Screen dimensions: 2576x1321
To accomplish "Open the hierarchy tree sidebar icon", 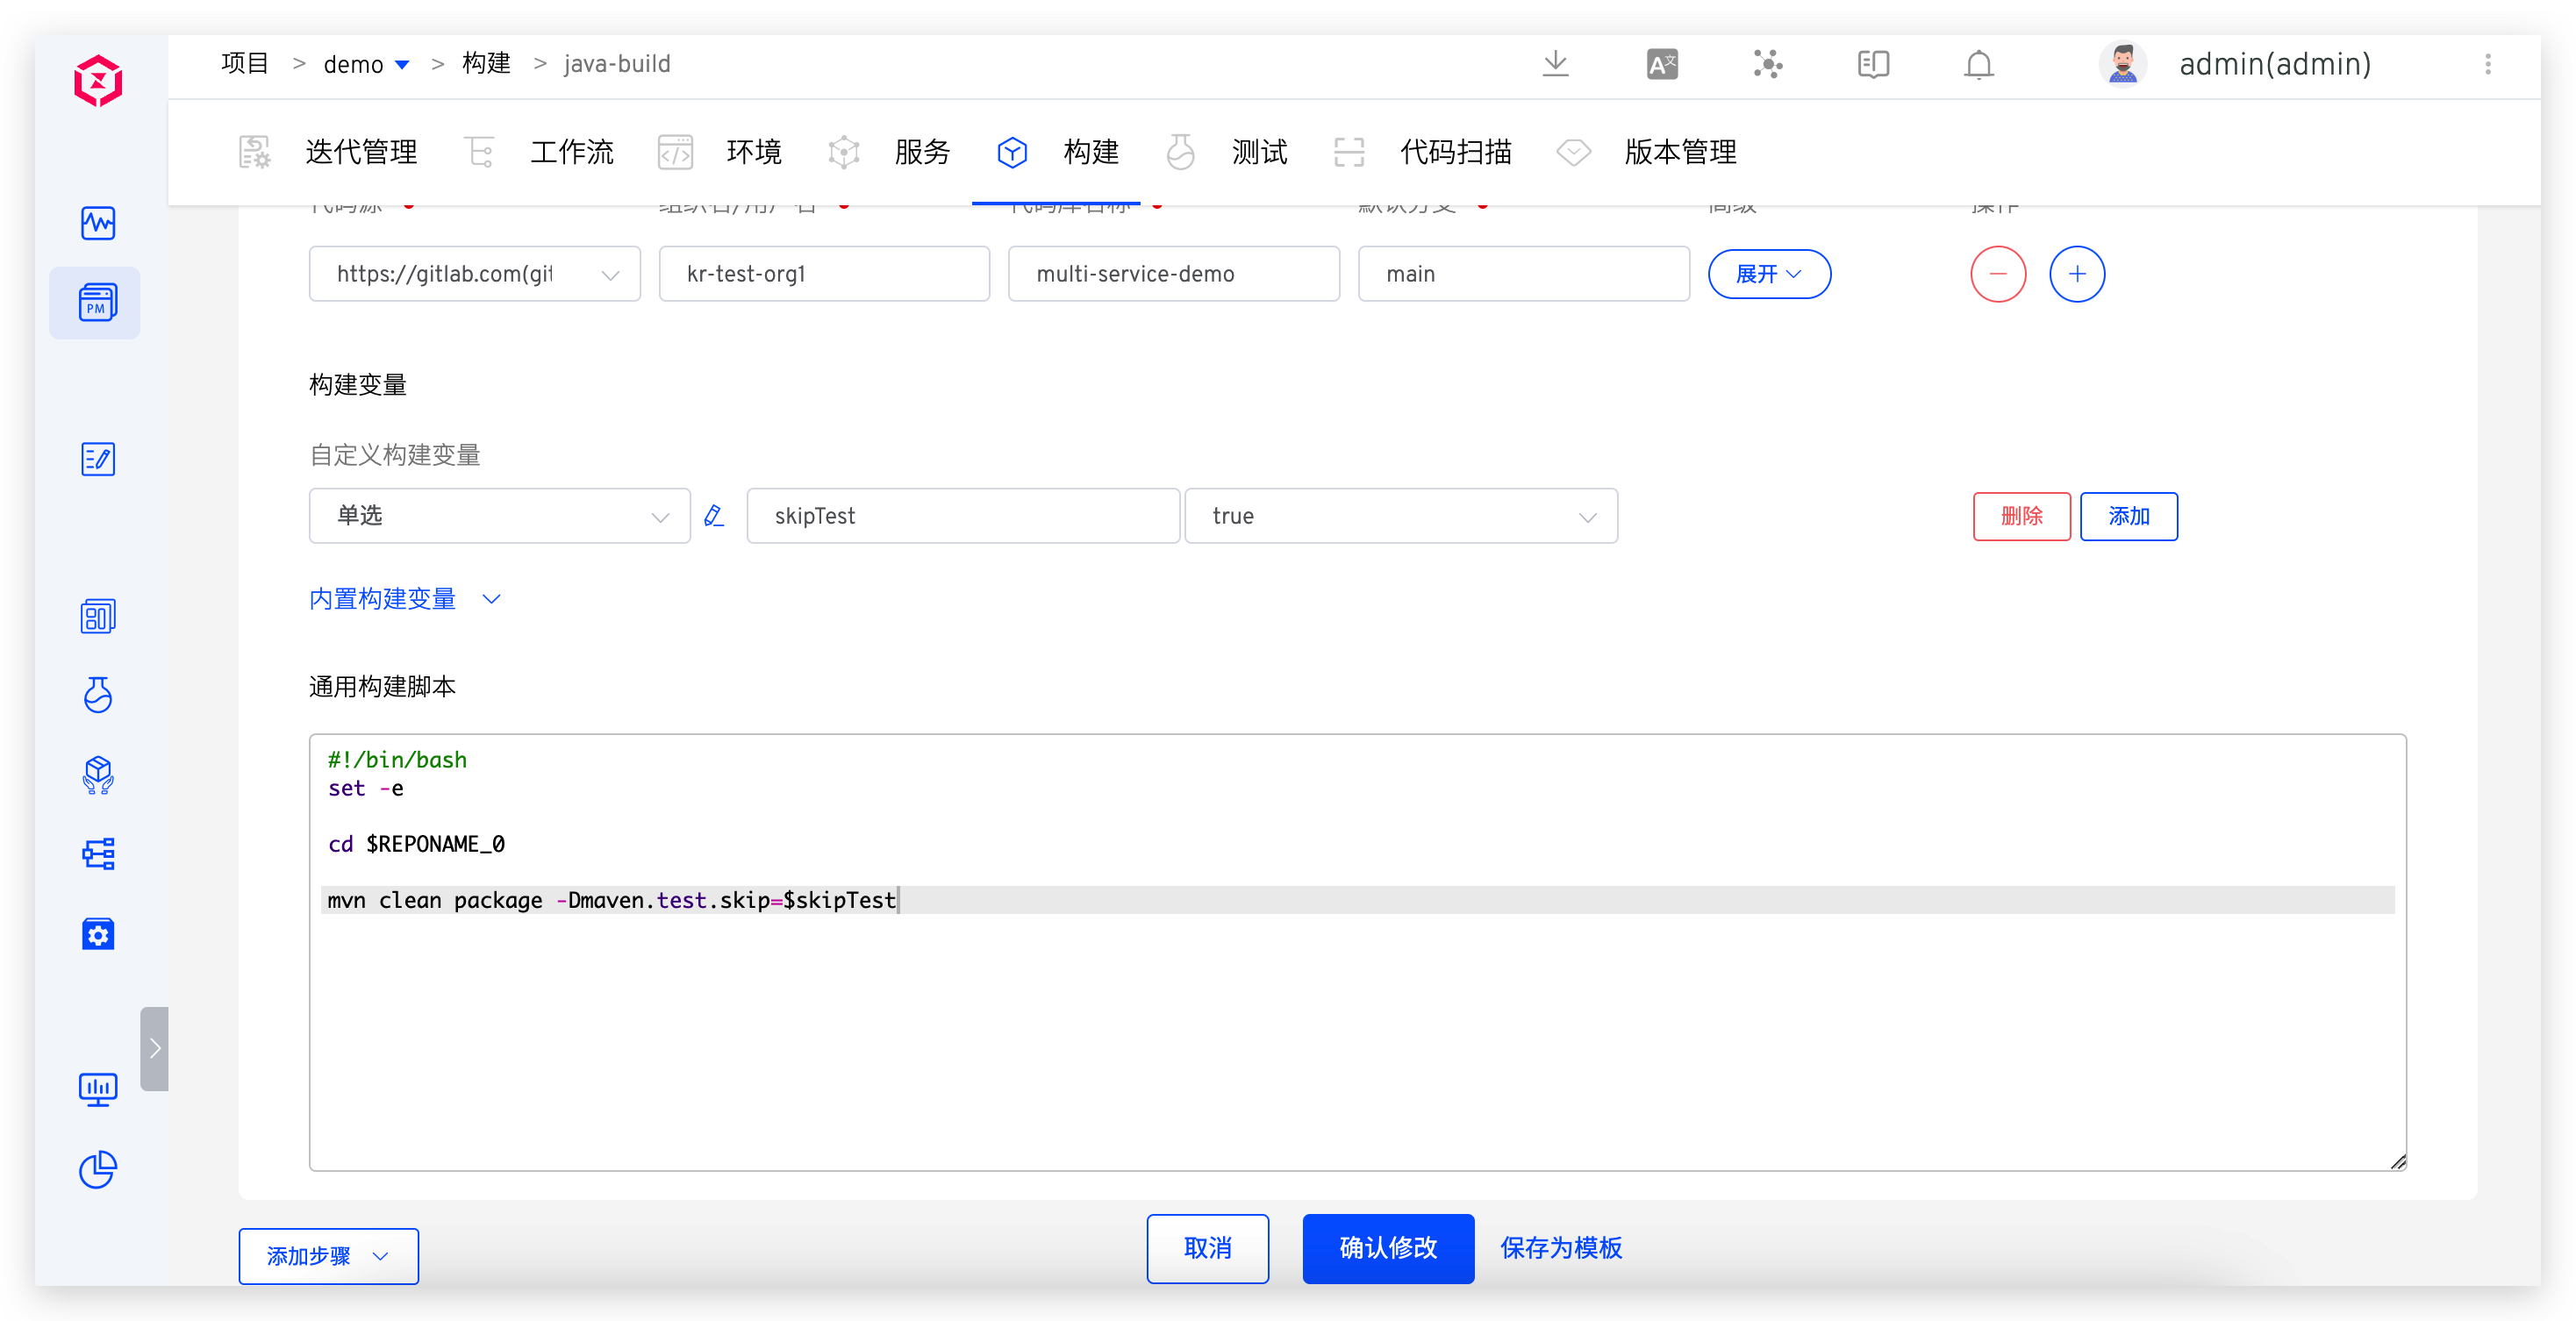I will coord(98,853).
